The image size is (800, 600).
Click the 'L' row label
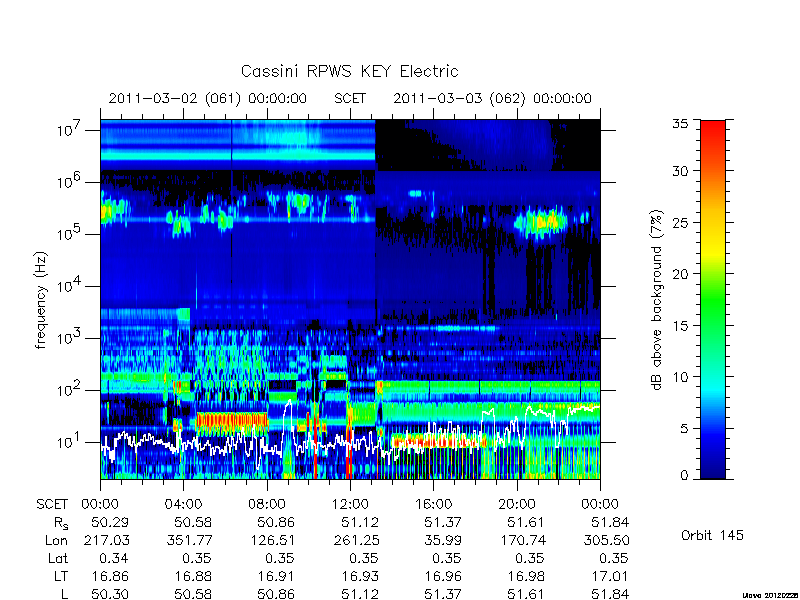(65, 594)
